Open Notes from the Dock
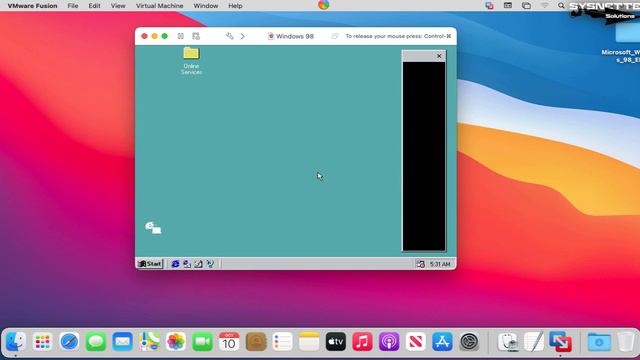 309,342
